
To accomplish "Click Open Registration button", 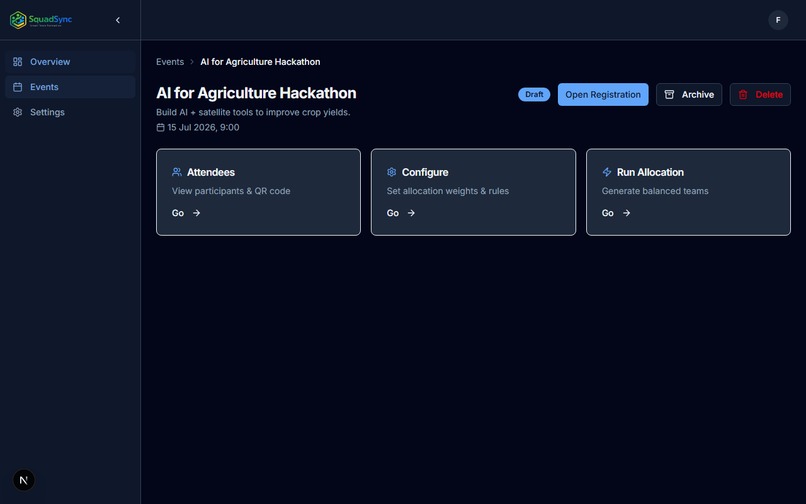I will 603,95.
